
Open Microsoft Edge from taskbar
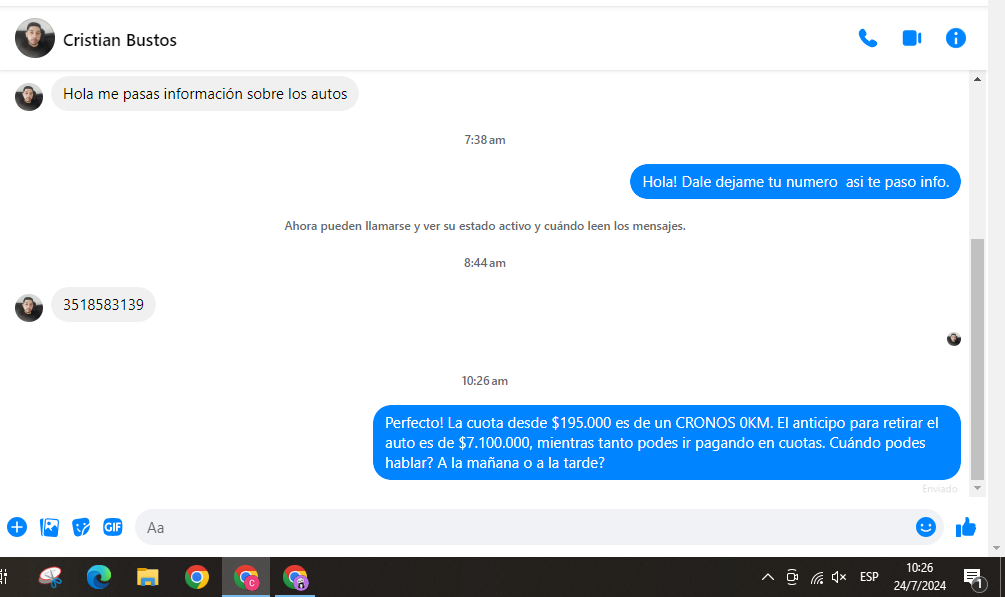coord(99,577)
